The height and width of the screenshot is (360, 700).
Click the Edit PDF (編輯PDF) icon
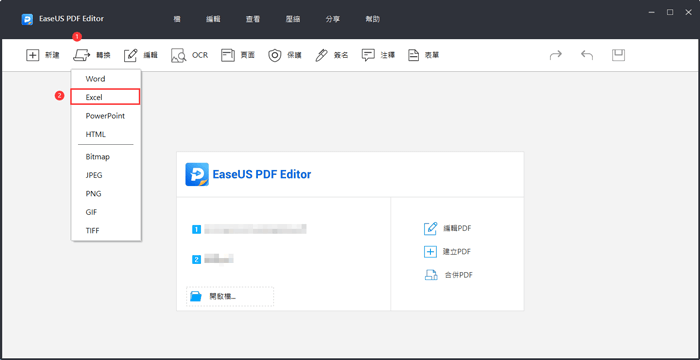click(x=430, y=228)
